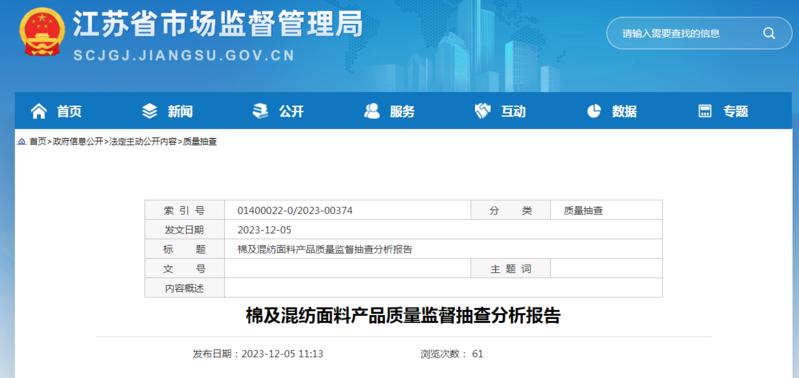Image resolution: width=799 pixels, height=378 pixels.
Task: Click the home icon beside 首页
Action: click(39, 111)
